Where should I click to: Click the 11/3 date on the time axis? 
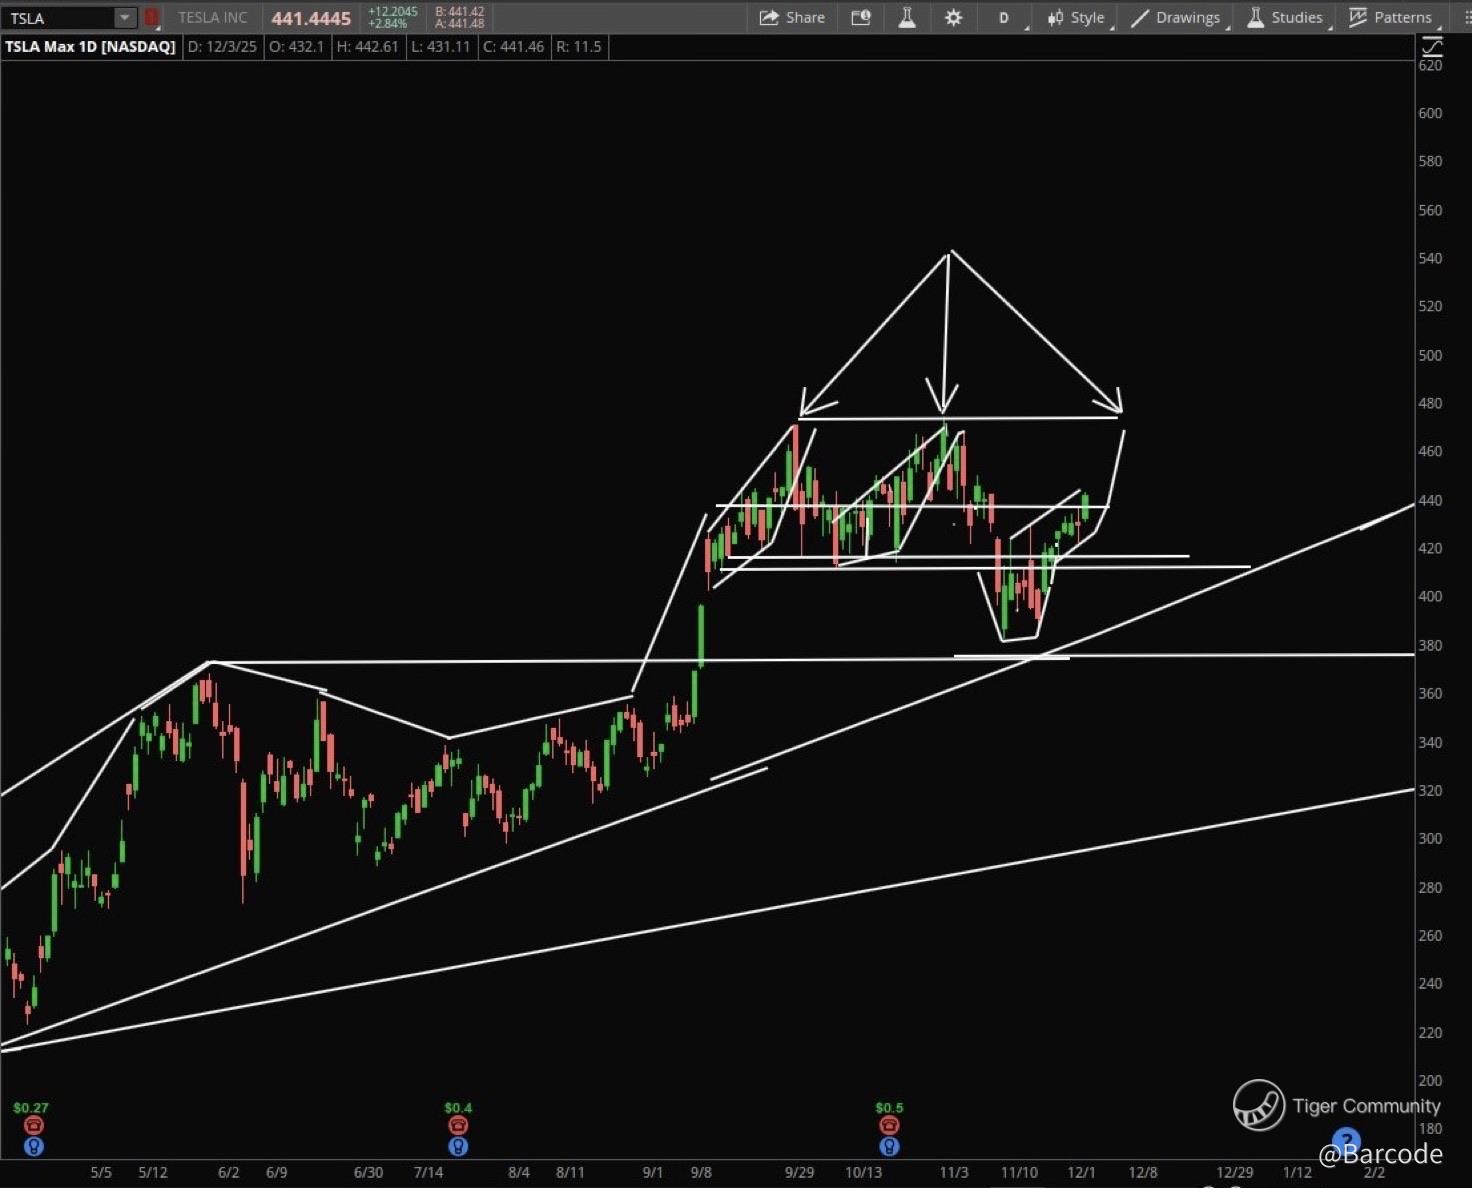click(954, 1172)
